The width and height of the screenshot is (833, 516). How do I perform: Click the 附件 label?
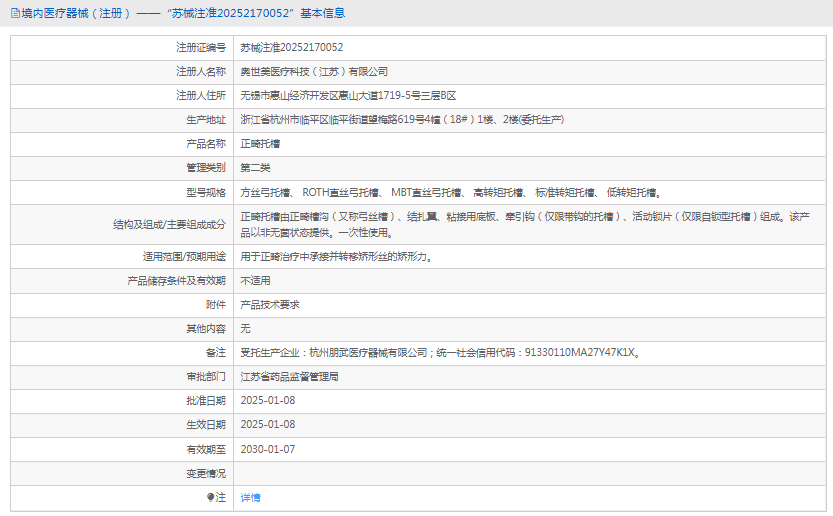pos(216,304)
